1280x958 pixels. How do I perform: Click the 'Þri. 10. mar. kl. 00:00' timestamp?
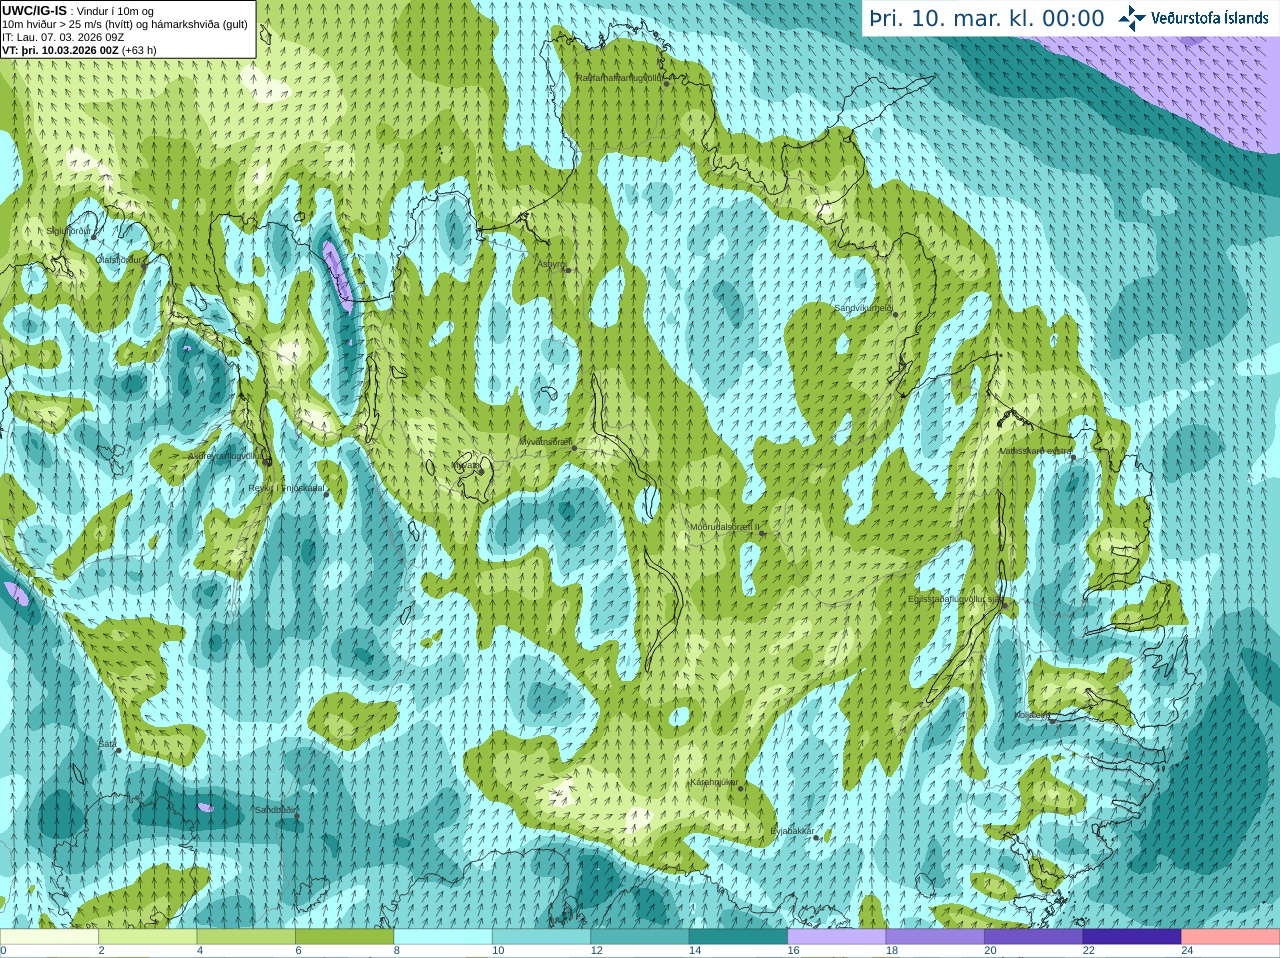[987, 19]
